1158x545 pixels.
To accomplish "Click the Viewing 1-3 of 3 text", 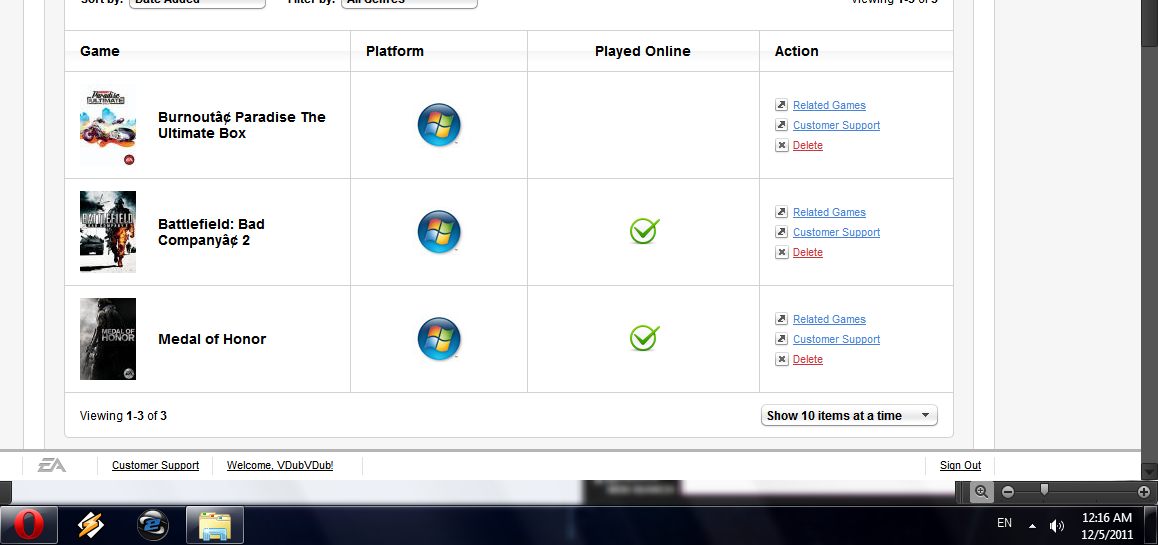I will [x=123, y=415].
